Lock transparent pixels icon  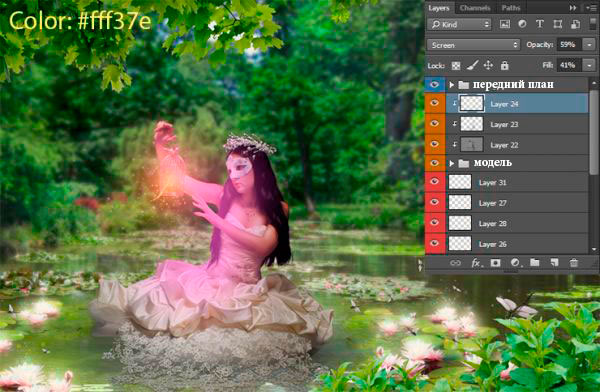(x=456, y=66)
